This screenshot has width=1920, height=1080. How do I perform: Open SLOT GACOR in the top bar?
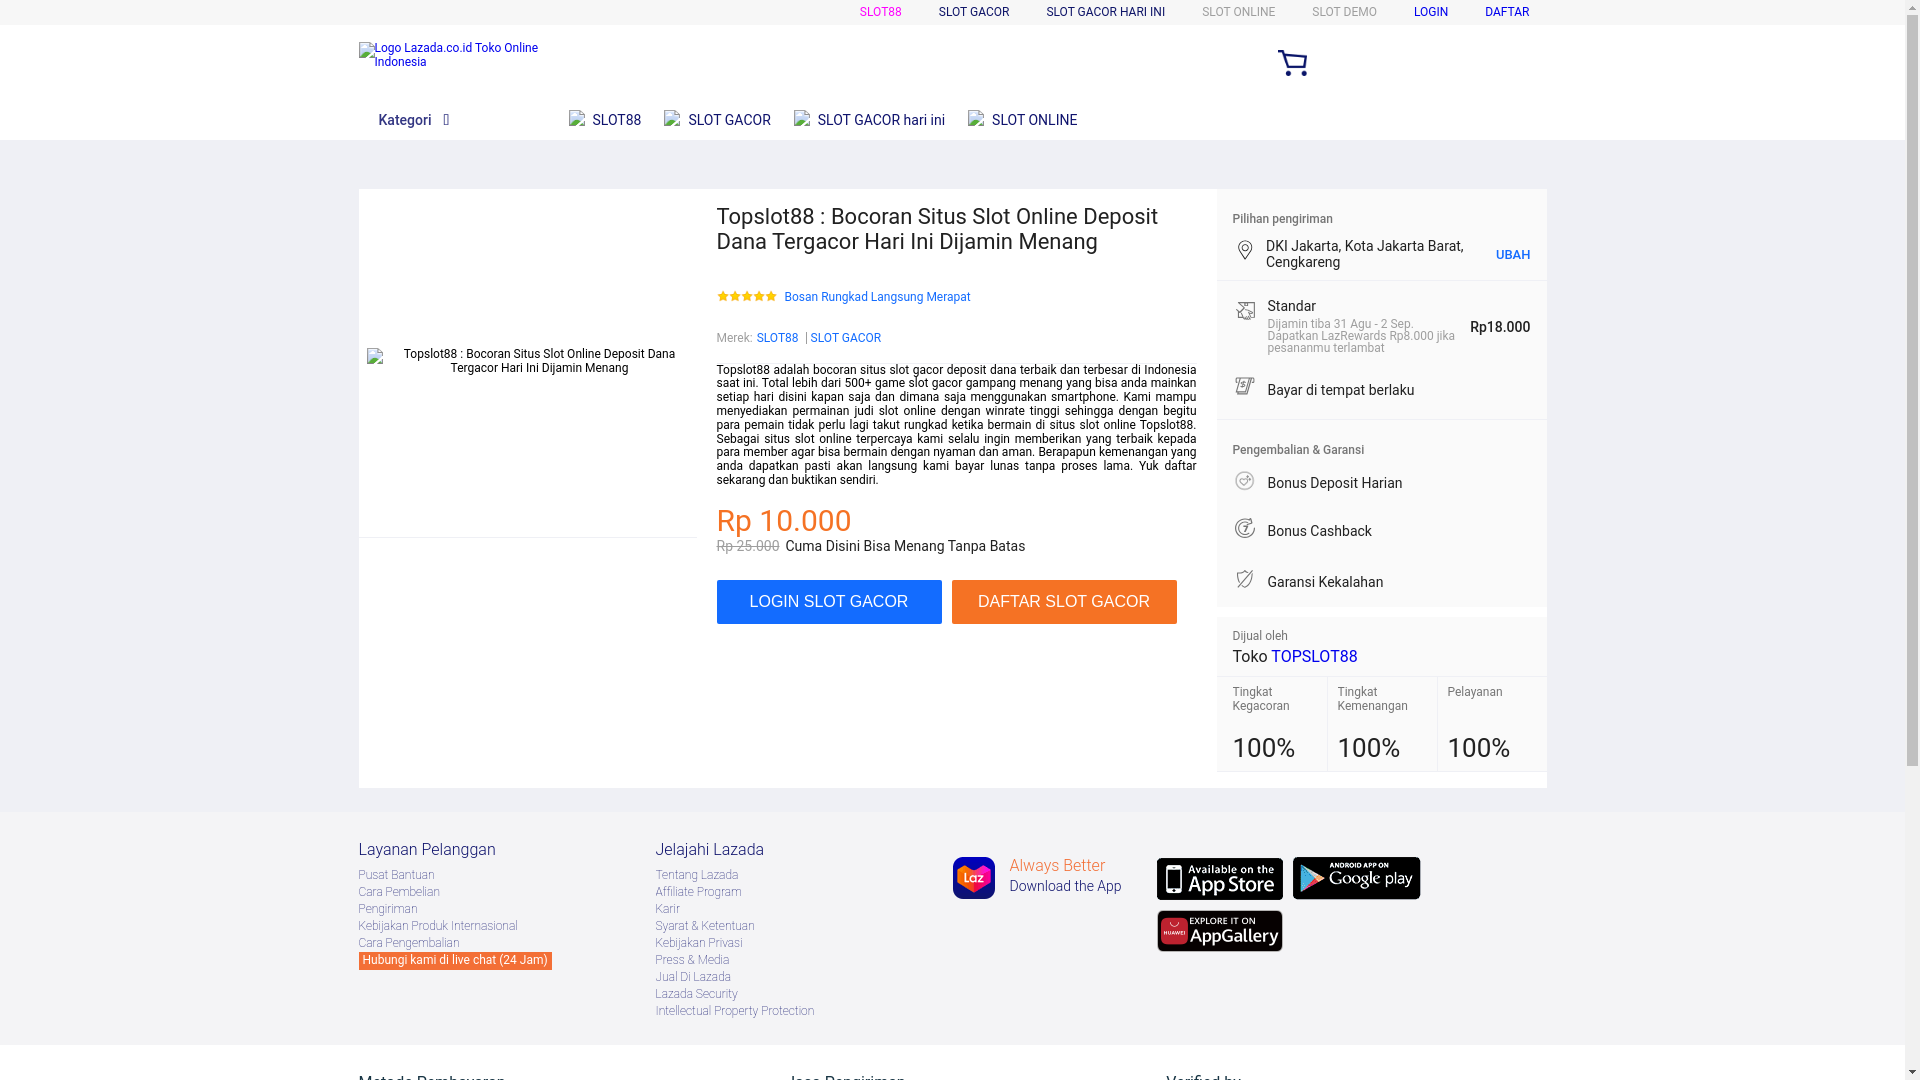(x=973, y=12)
